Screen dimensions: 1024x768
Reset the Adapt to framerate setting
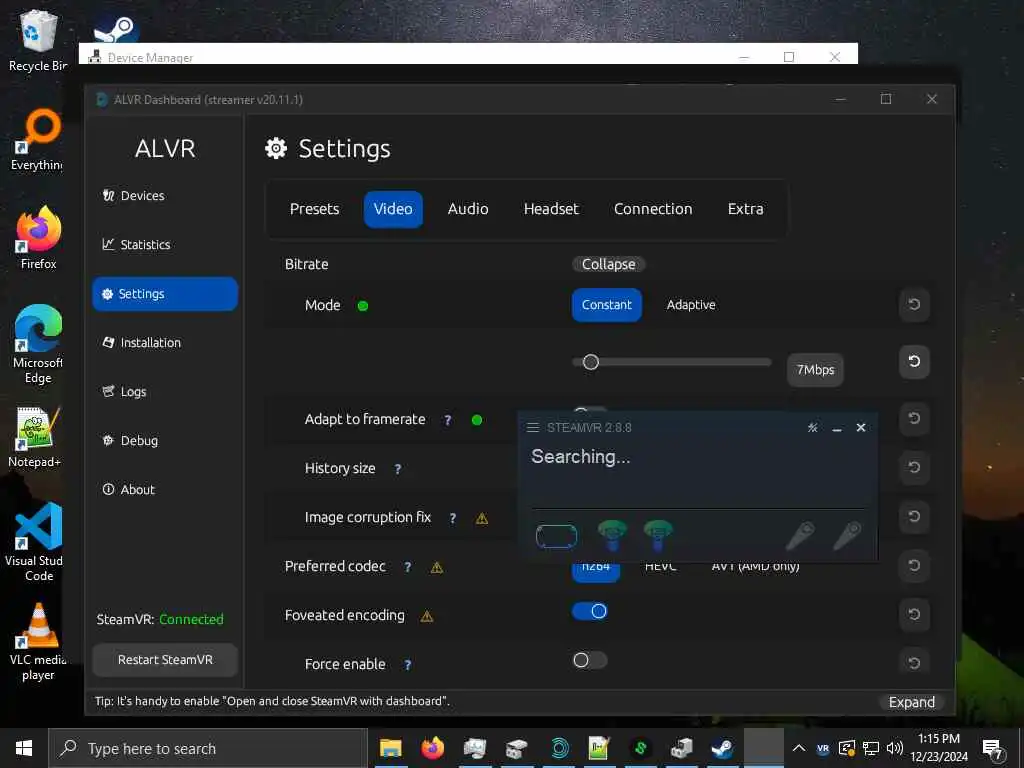[914, 418]
